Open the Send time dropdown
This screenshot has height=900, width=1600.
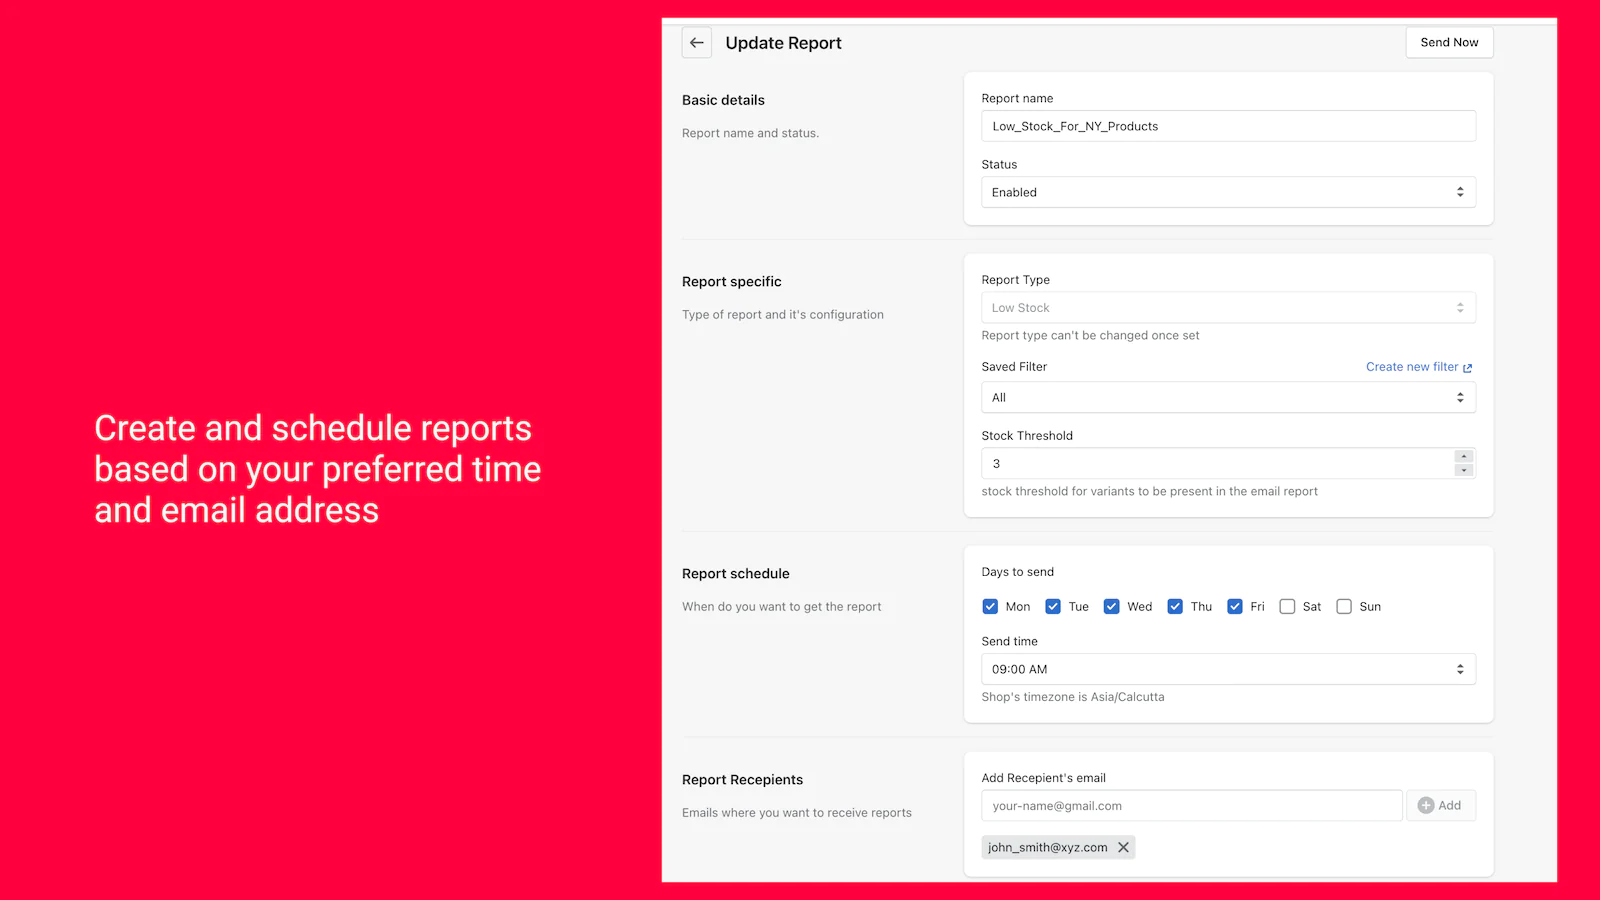1228,669
